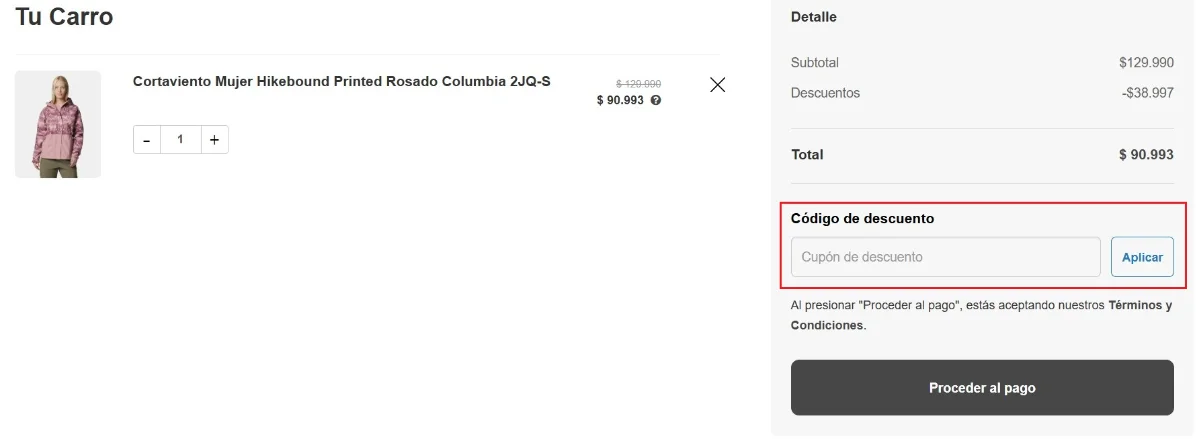This screenshot has height=439, width=1199.
Task: Focus the Cupón de descuento field
Action: tap(945, 257)
